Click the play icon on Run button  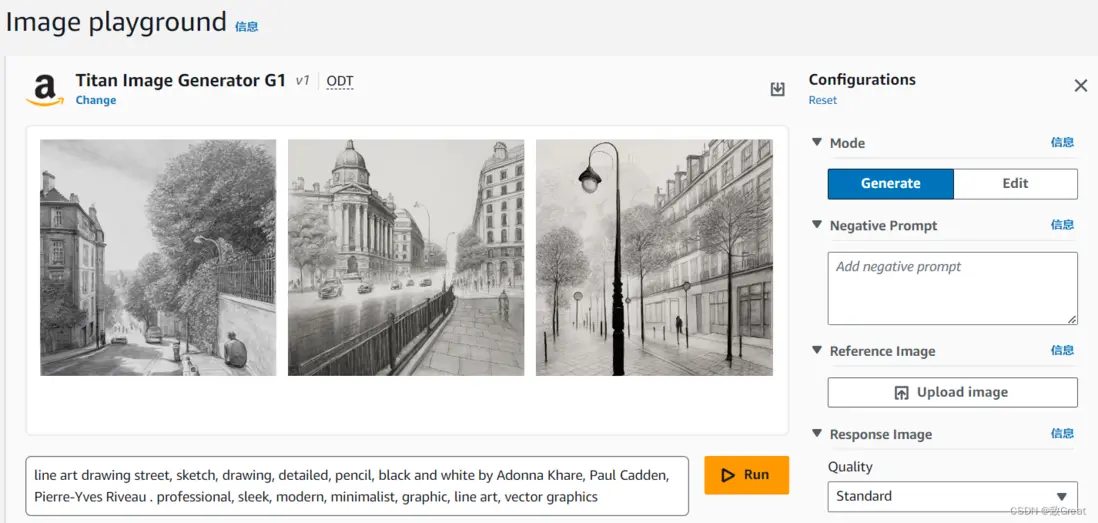(728, 475)
